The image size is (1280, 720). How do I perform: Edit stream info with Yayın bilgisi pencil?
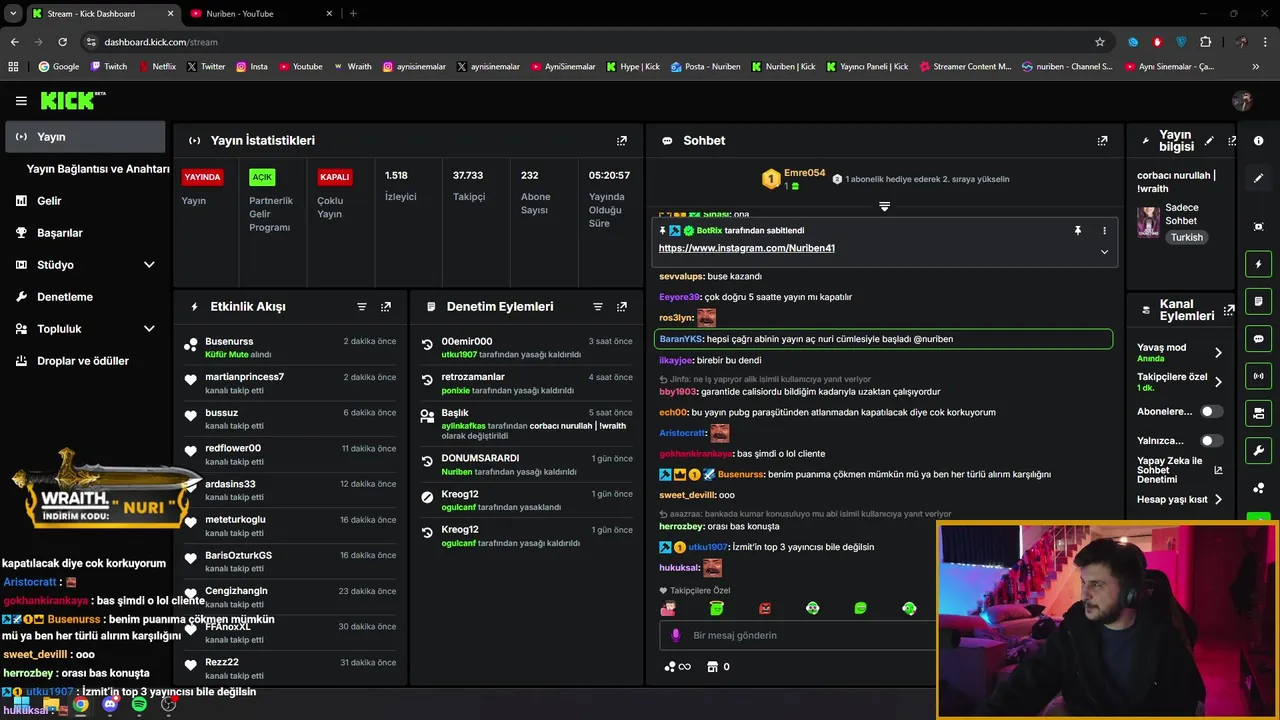click(x=1209, y=141)
